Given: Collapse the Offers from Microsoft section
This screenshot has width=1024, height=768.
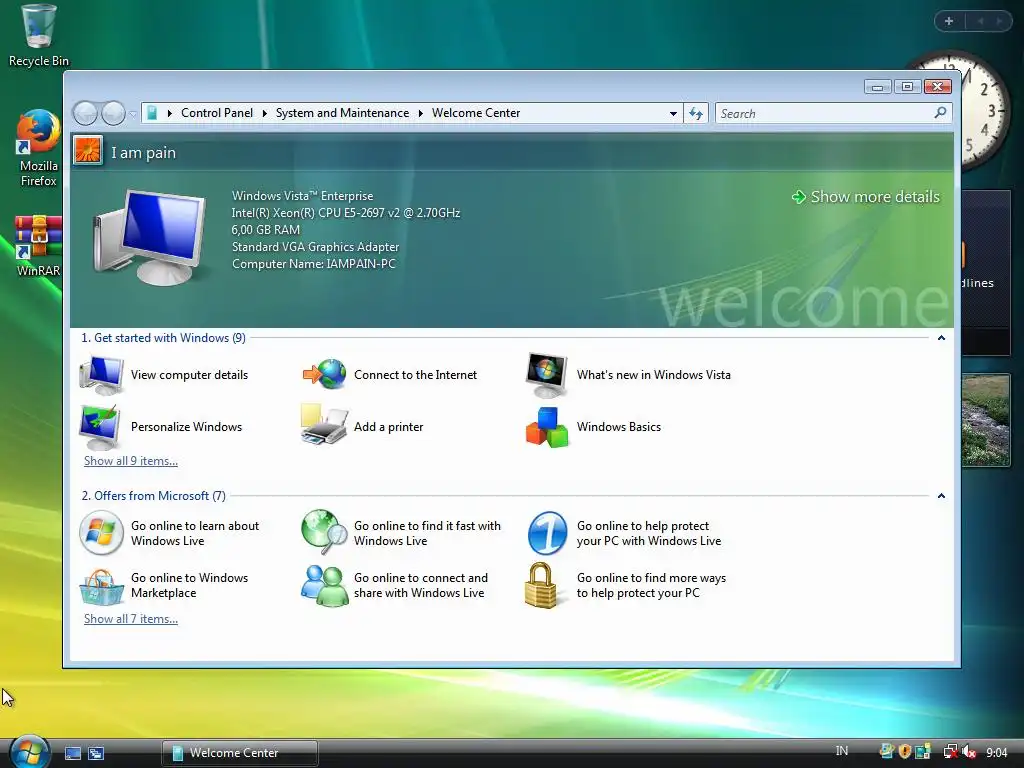Looking at the screenshot, I should point(941,496).
